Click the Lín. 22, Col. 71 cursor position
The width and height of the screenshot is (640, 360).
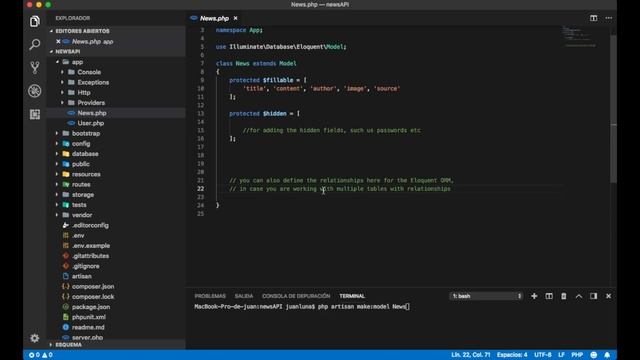click(x=470, y=355)
